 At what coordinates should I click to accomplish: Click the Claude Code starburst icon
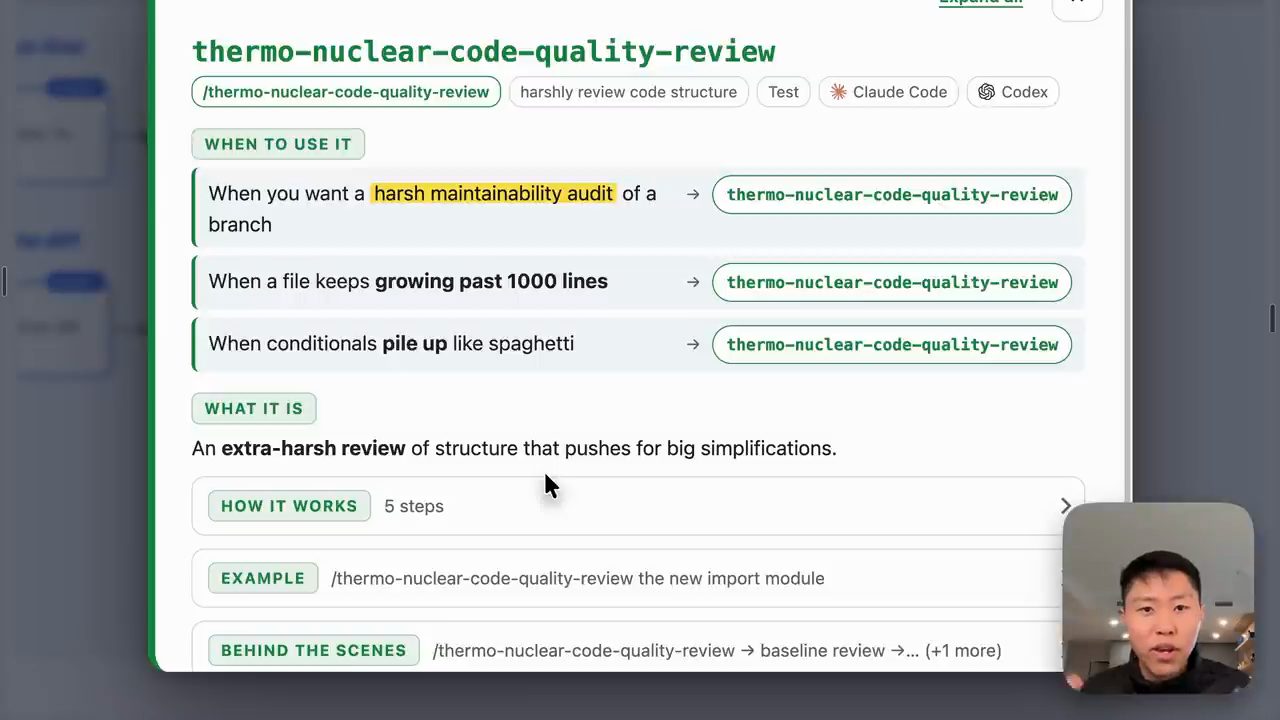pos(838,92)
